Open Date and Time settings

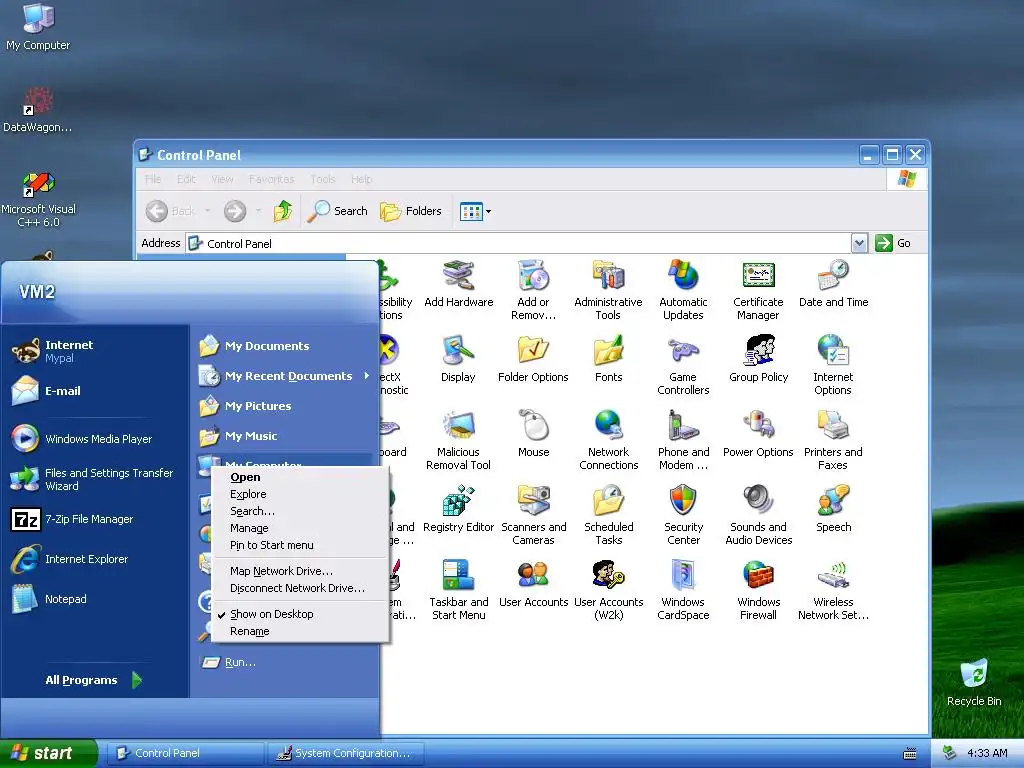click(833, 284)
